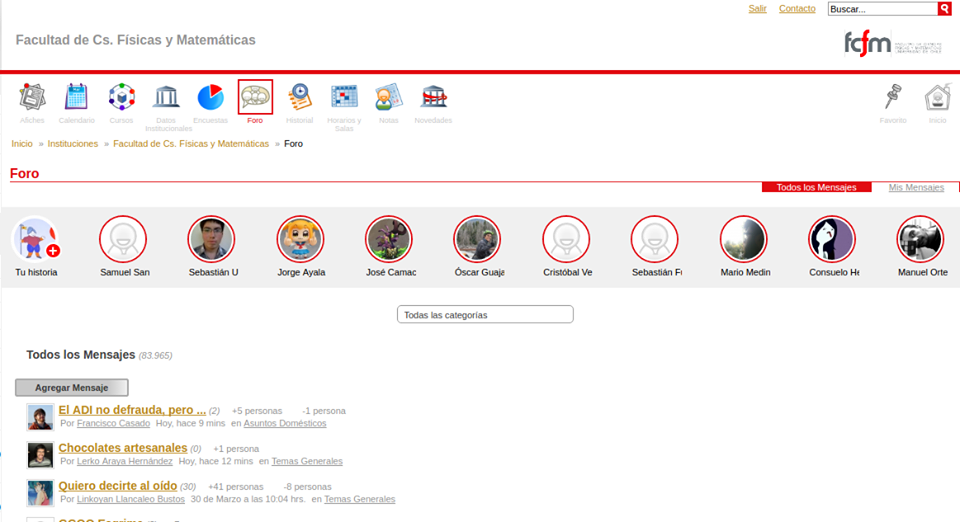The image size is (960, 522).
Task: Switch to the Mis Mensajes tab
Action: pyautogui.click(x=916, y=187)
